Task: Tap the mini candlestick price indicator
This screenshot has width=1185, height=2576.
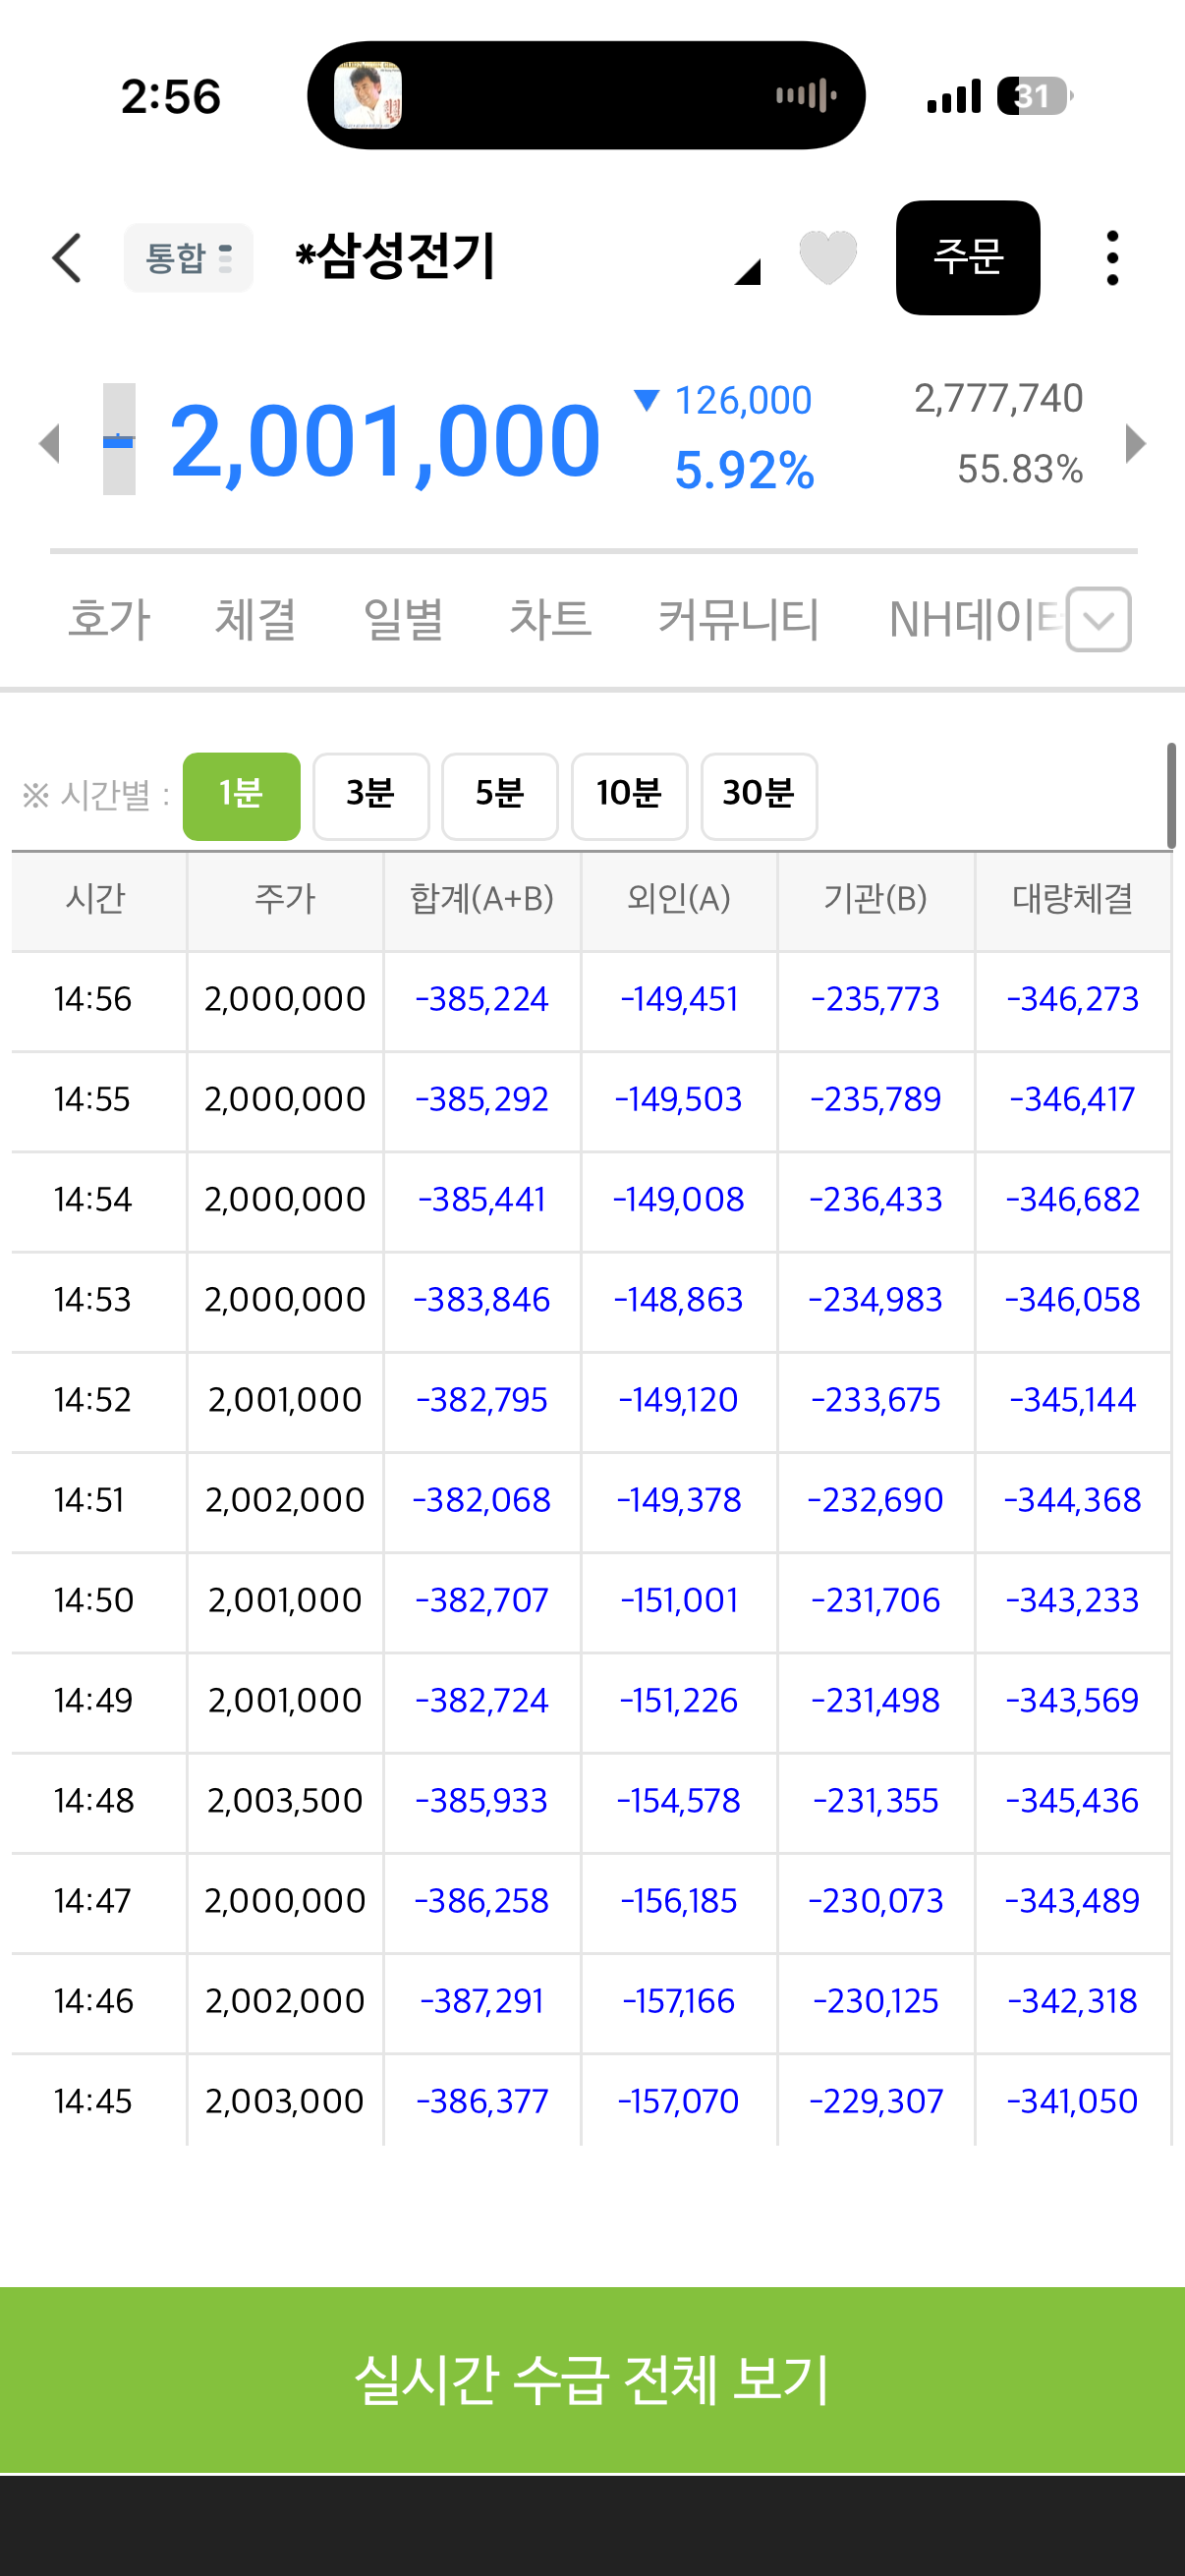Action: coord(119,439)
